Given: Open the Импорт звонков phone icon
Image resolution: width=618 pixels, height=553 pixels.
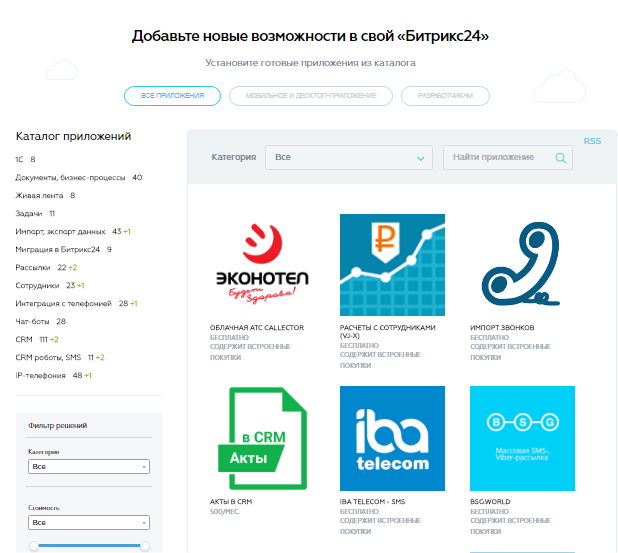Looking at the screenshot, I should [522, 265].
